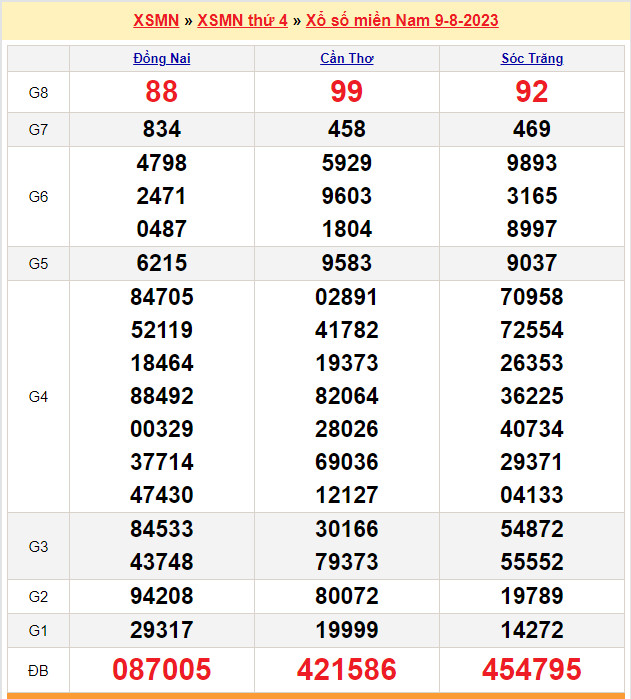Image resolution: width=631 pixels, height=699 pixels.
Task: Select Sóc Trăng special prize 454795
Action: coord(532,669)
